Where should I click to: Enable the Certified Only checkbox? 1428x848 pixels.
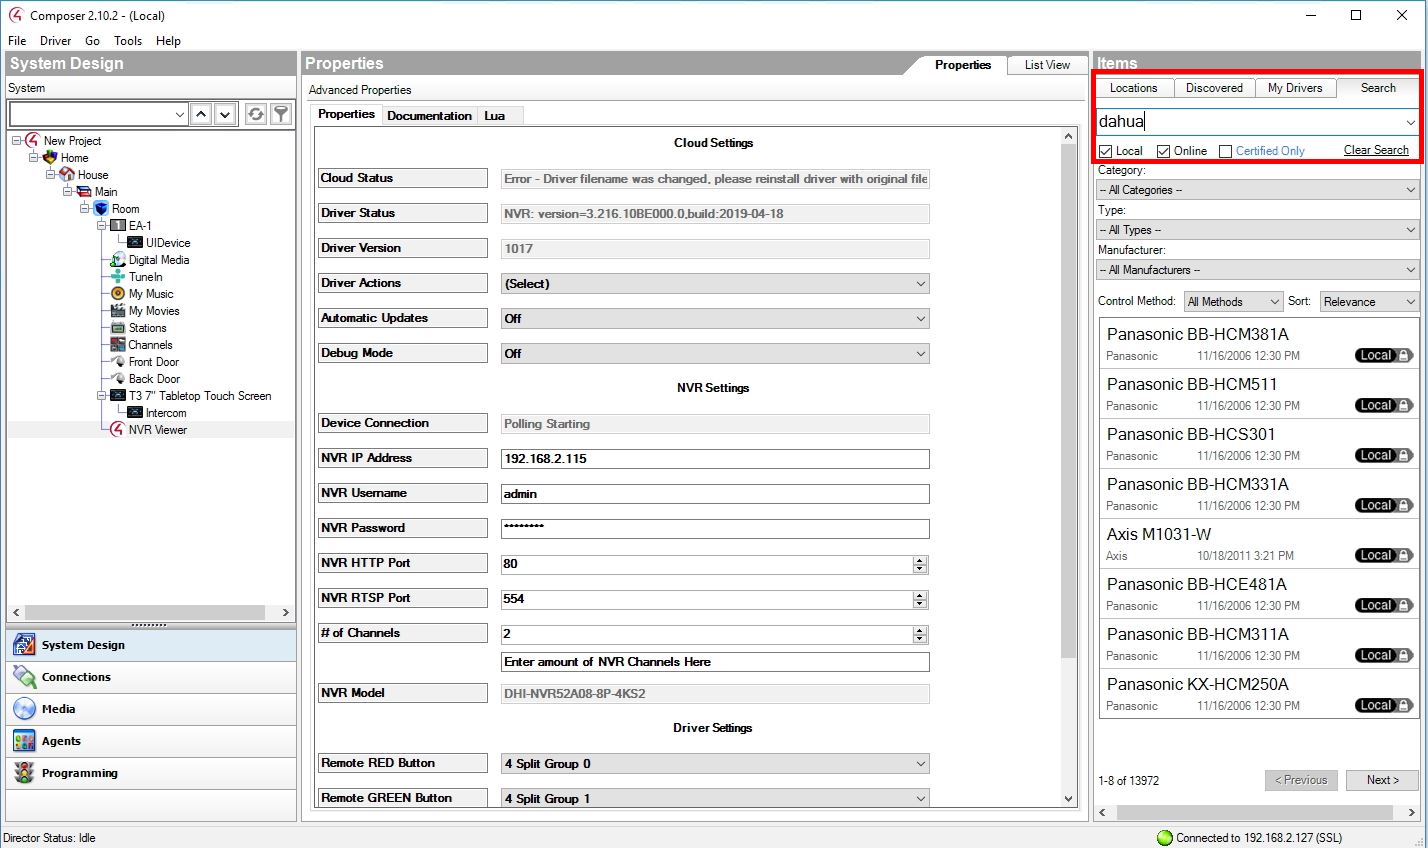1225,151
